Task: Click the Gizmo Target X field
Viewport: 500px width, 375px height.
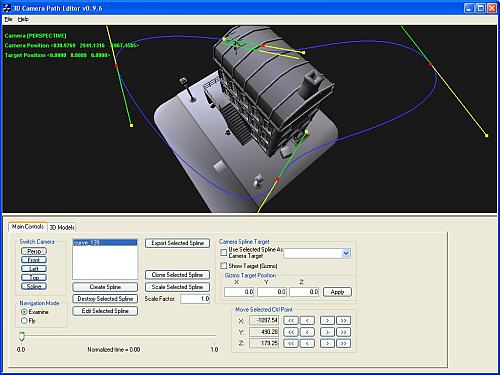Action: (239, 292)
